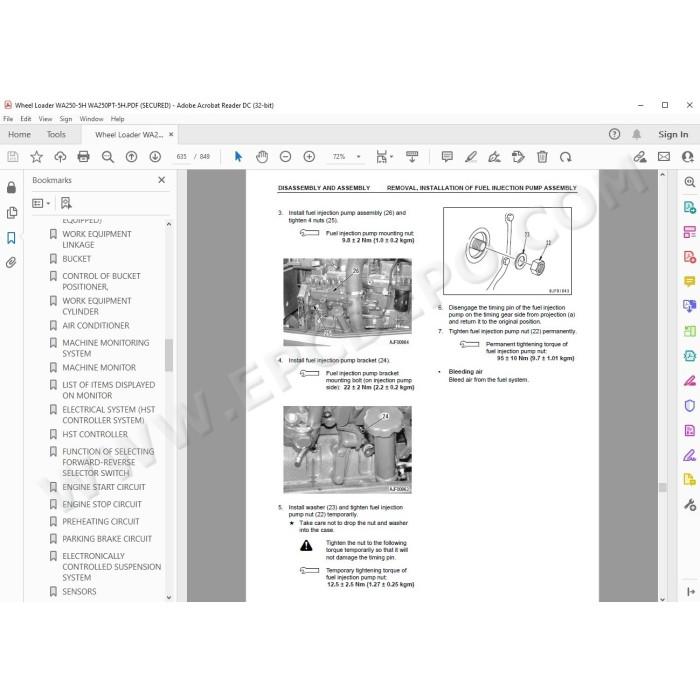
Task: Open MACHINE MONITOR bookmark
Action: click(x=99, y=367)
